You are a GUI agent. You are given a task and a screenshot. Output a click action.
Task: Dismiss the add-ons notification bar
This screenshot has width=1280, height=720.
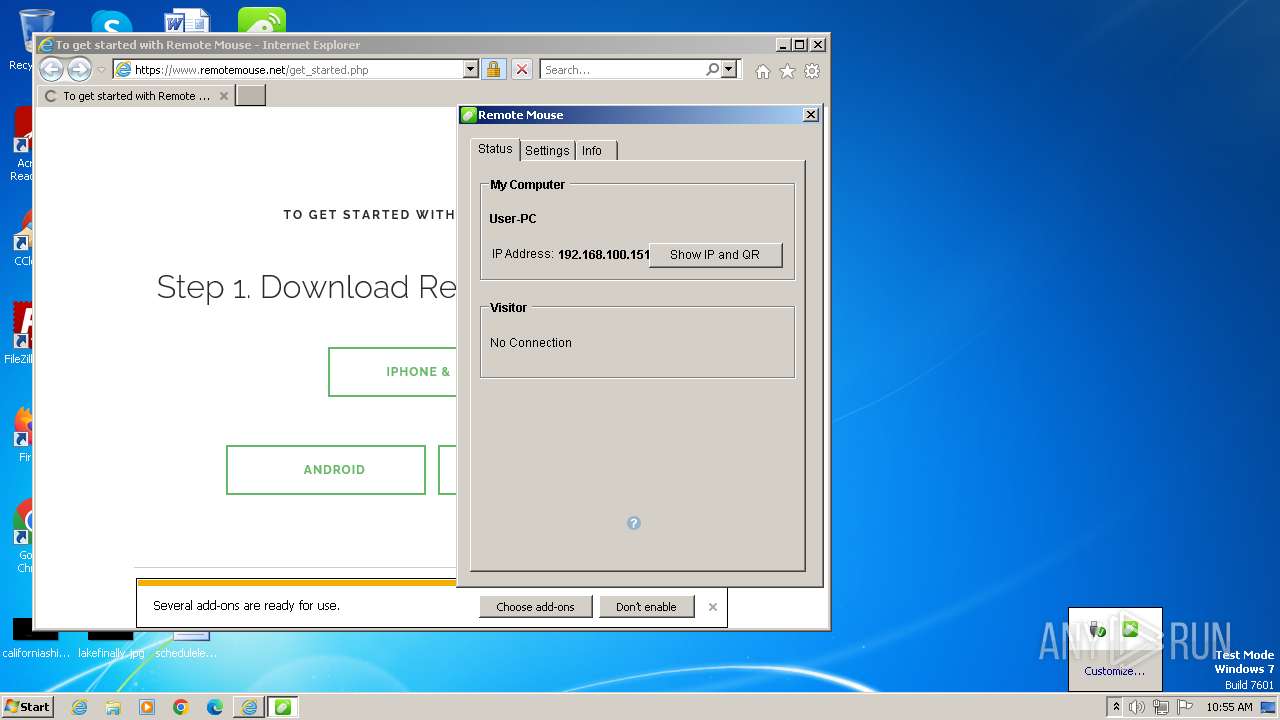point(713,606)
